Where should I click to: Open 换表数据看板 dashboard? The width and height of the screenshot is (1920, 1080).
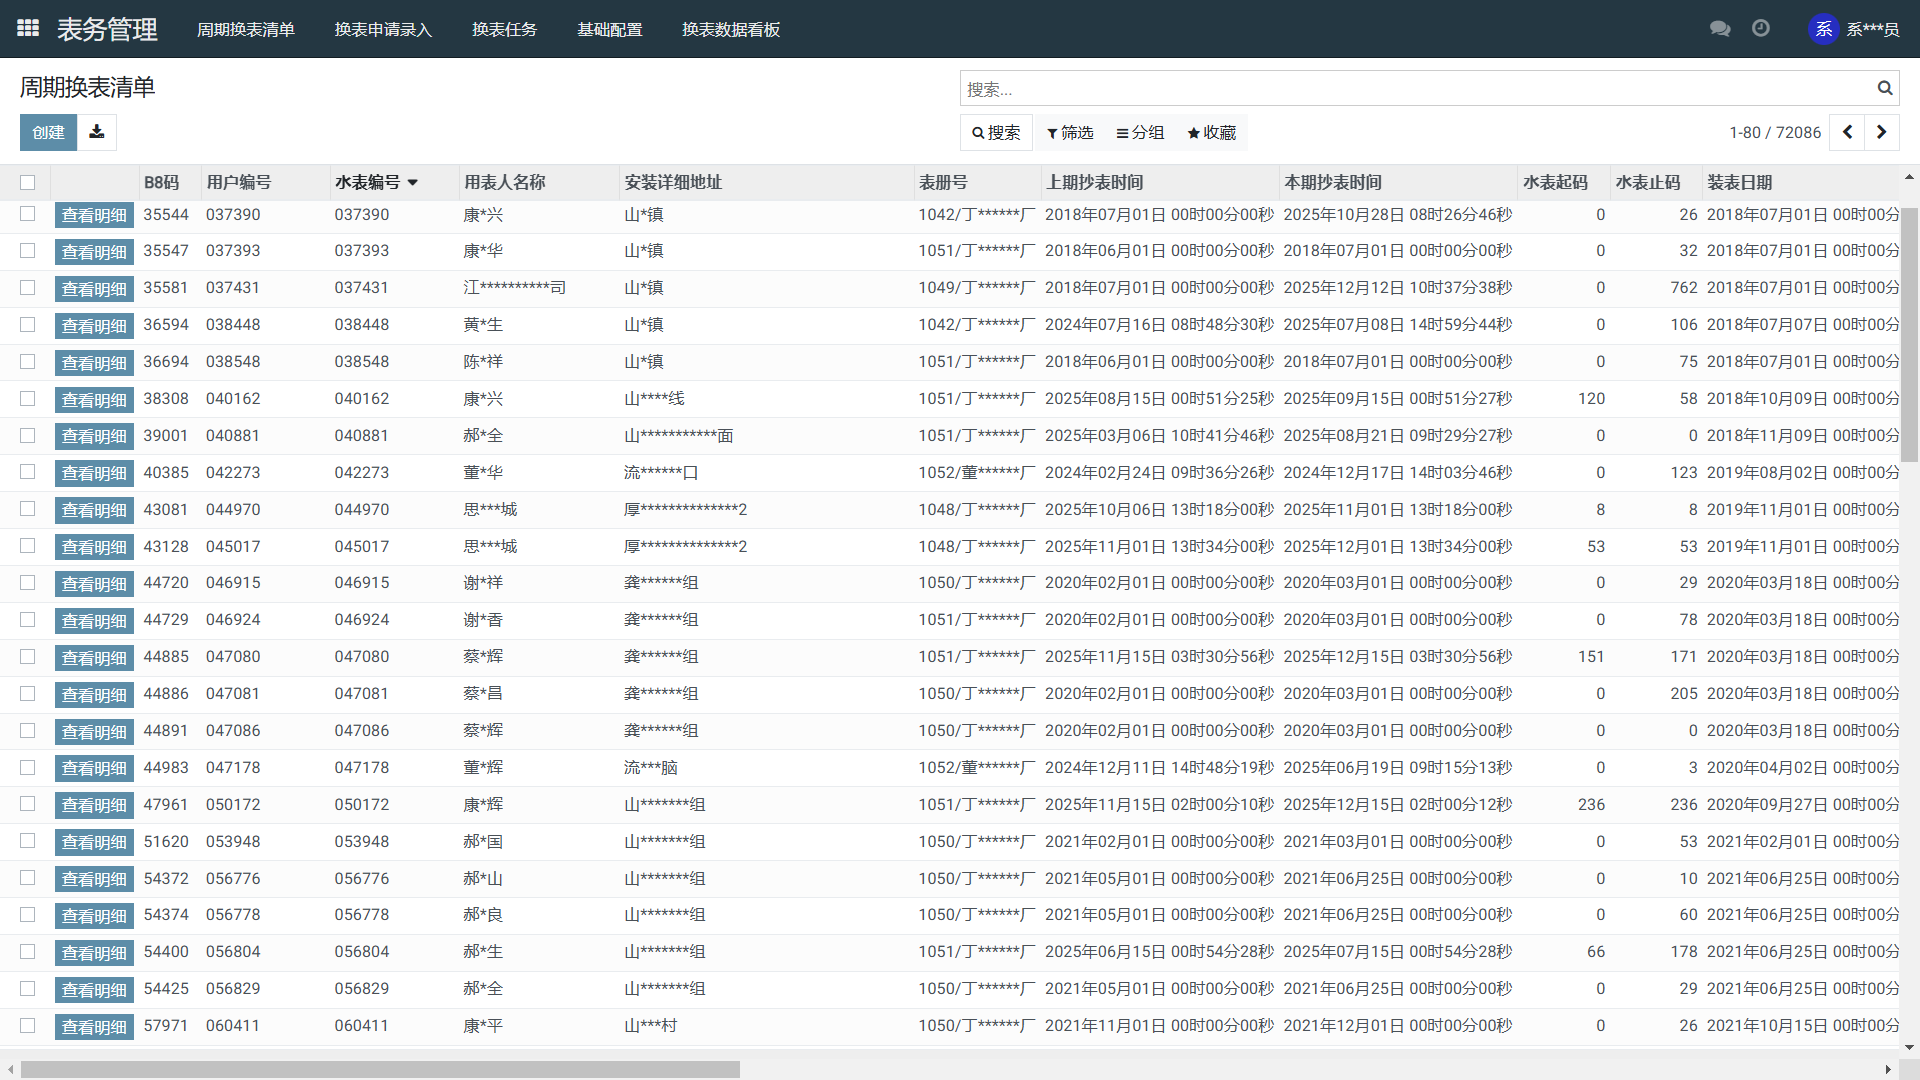[x=731, y=29]
